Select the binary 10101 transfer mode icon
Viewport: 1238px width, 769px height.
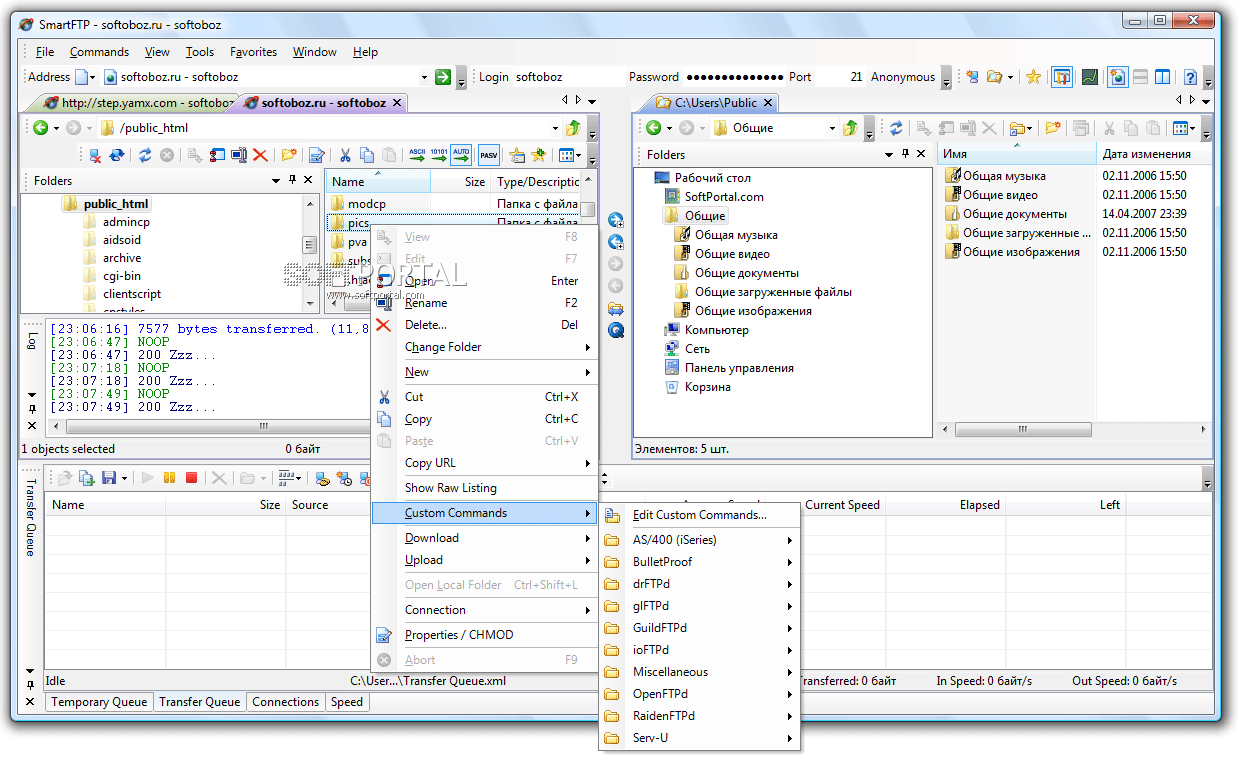coord(438,155)
